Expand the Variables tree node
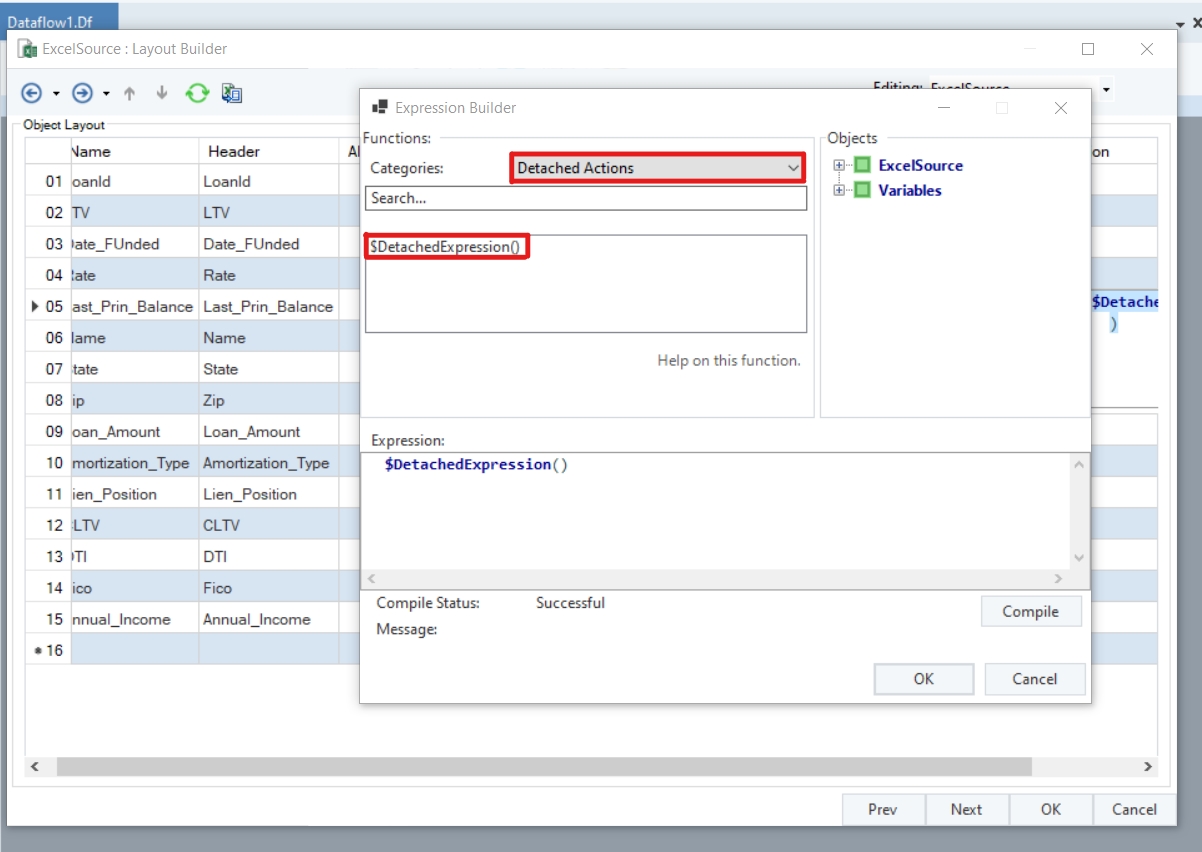Image resolution: width=1202 pixels, height=852 pixels. point(839,190)
